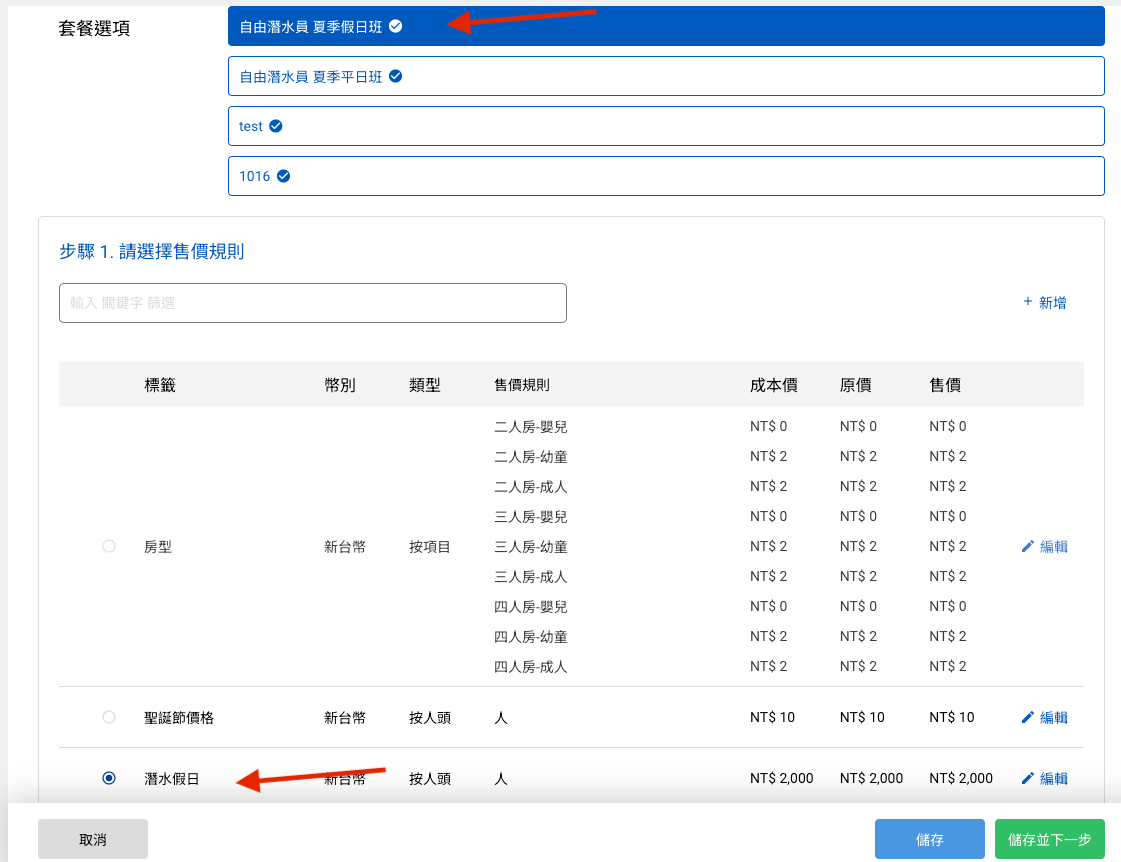The height and width of the screenshot is (862, 1121).
Task: Focus the keyword filter input field
Action: tap(312, 303)
